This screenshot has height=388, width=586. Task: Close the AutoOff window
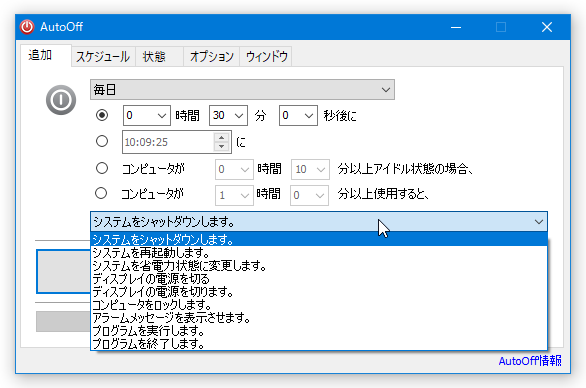pos(547,27)
